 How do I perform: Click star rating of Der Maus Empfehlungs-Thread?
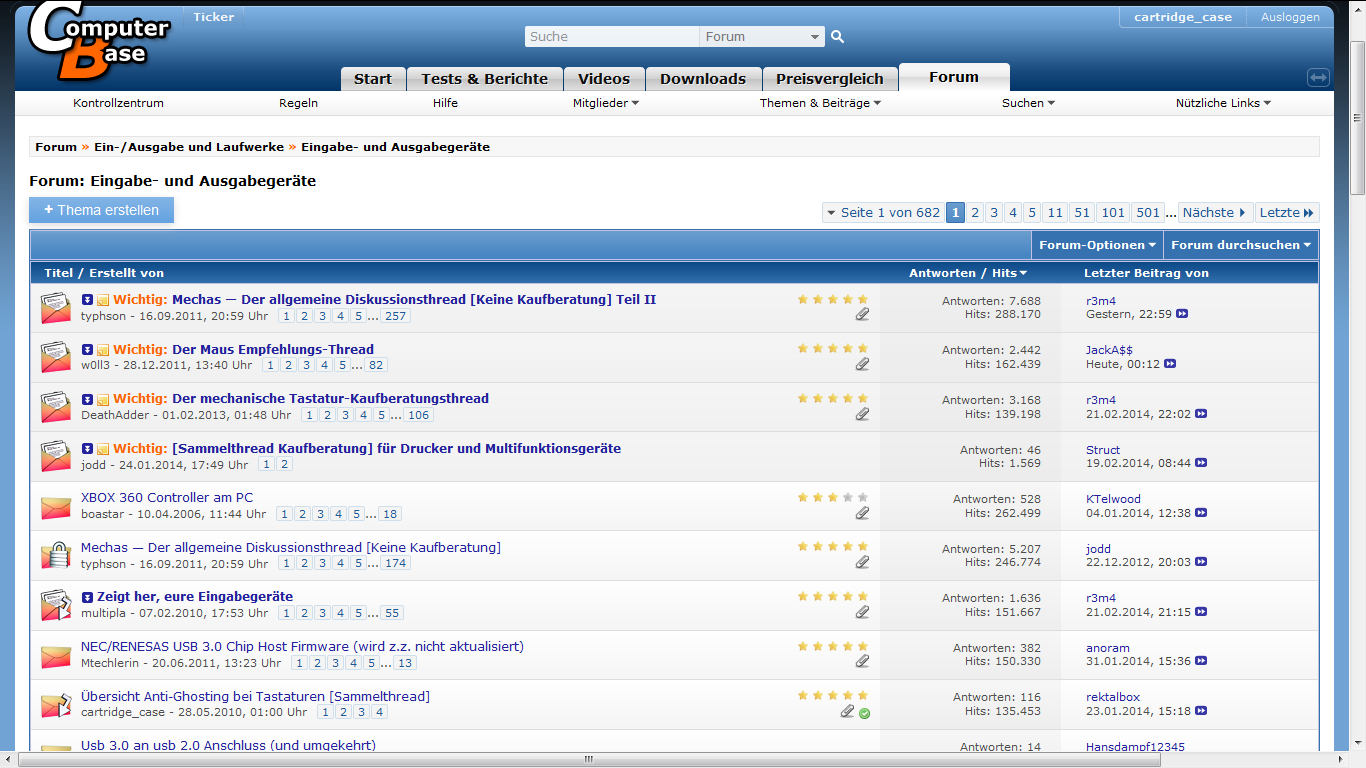tap(833, 348)
